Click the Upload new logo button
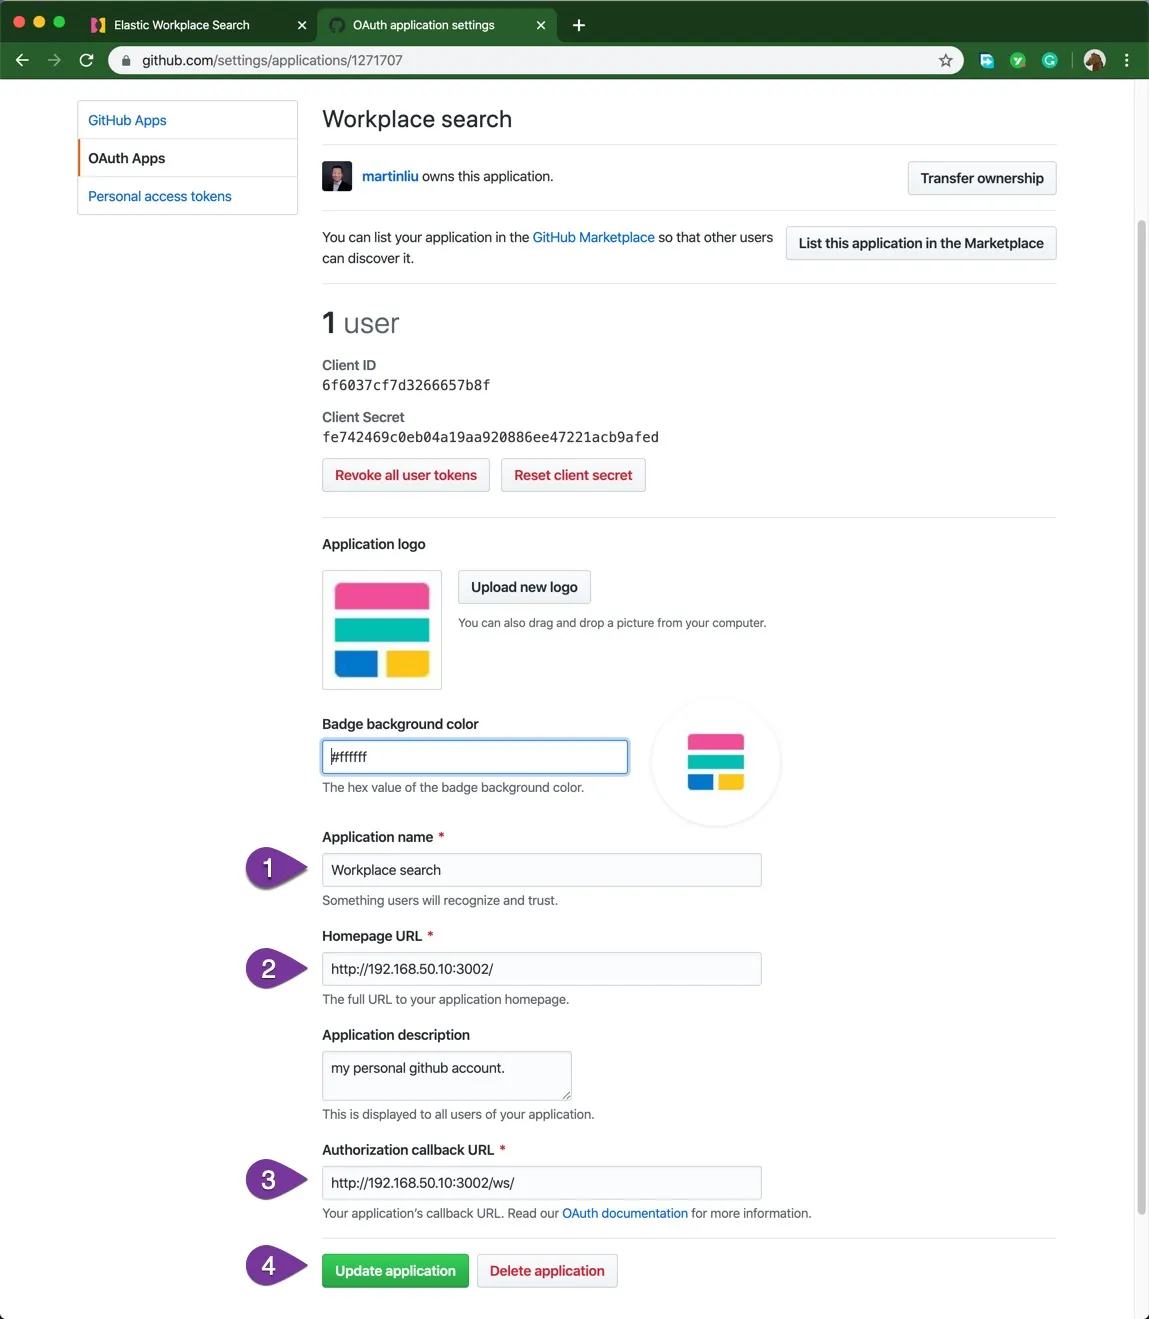 pyautogui.click(x=524, y=588)
